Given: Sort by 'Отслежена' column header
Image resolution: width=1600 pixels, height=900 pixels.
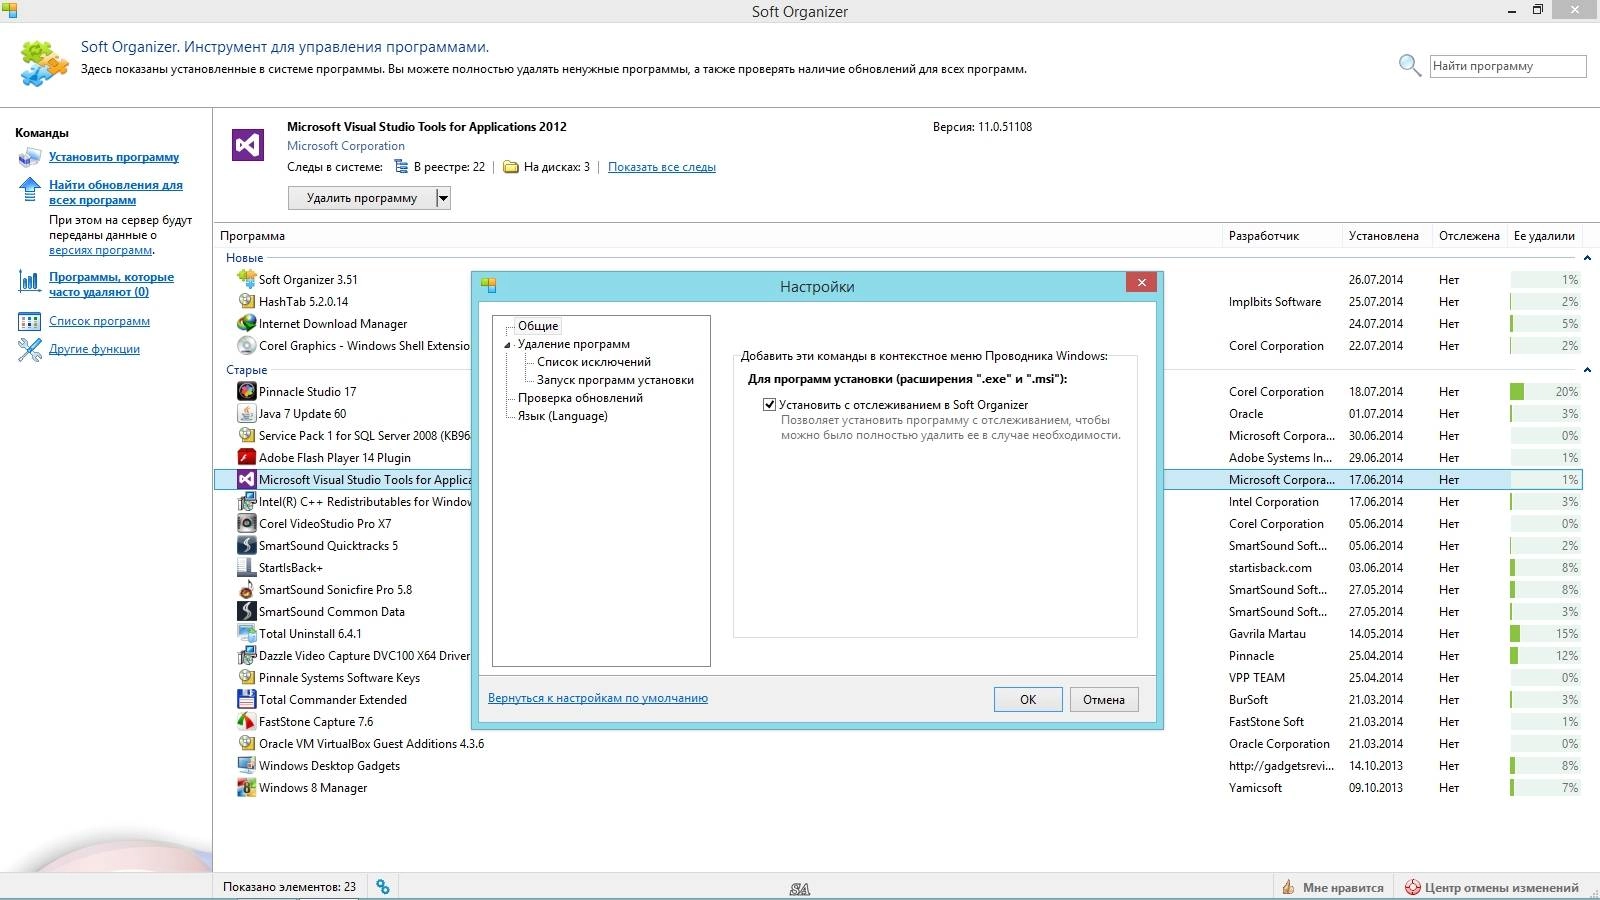Looking at the screenshot, I should [x=1469, y=236].
